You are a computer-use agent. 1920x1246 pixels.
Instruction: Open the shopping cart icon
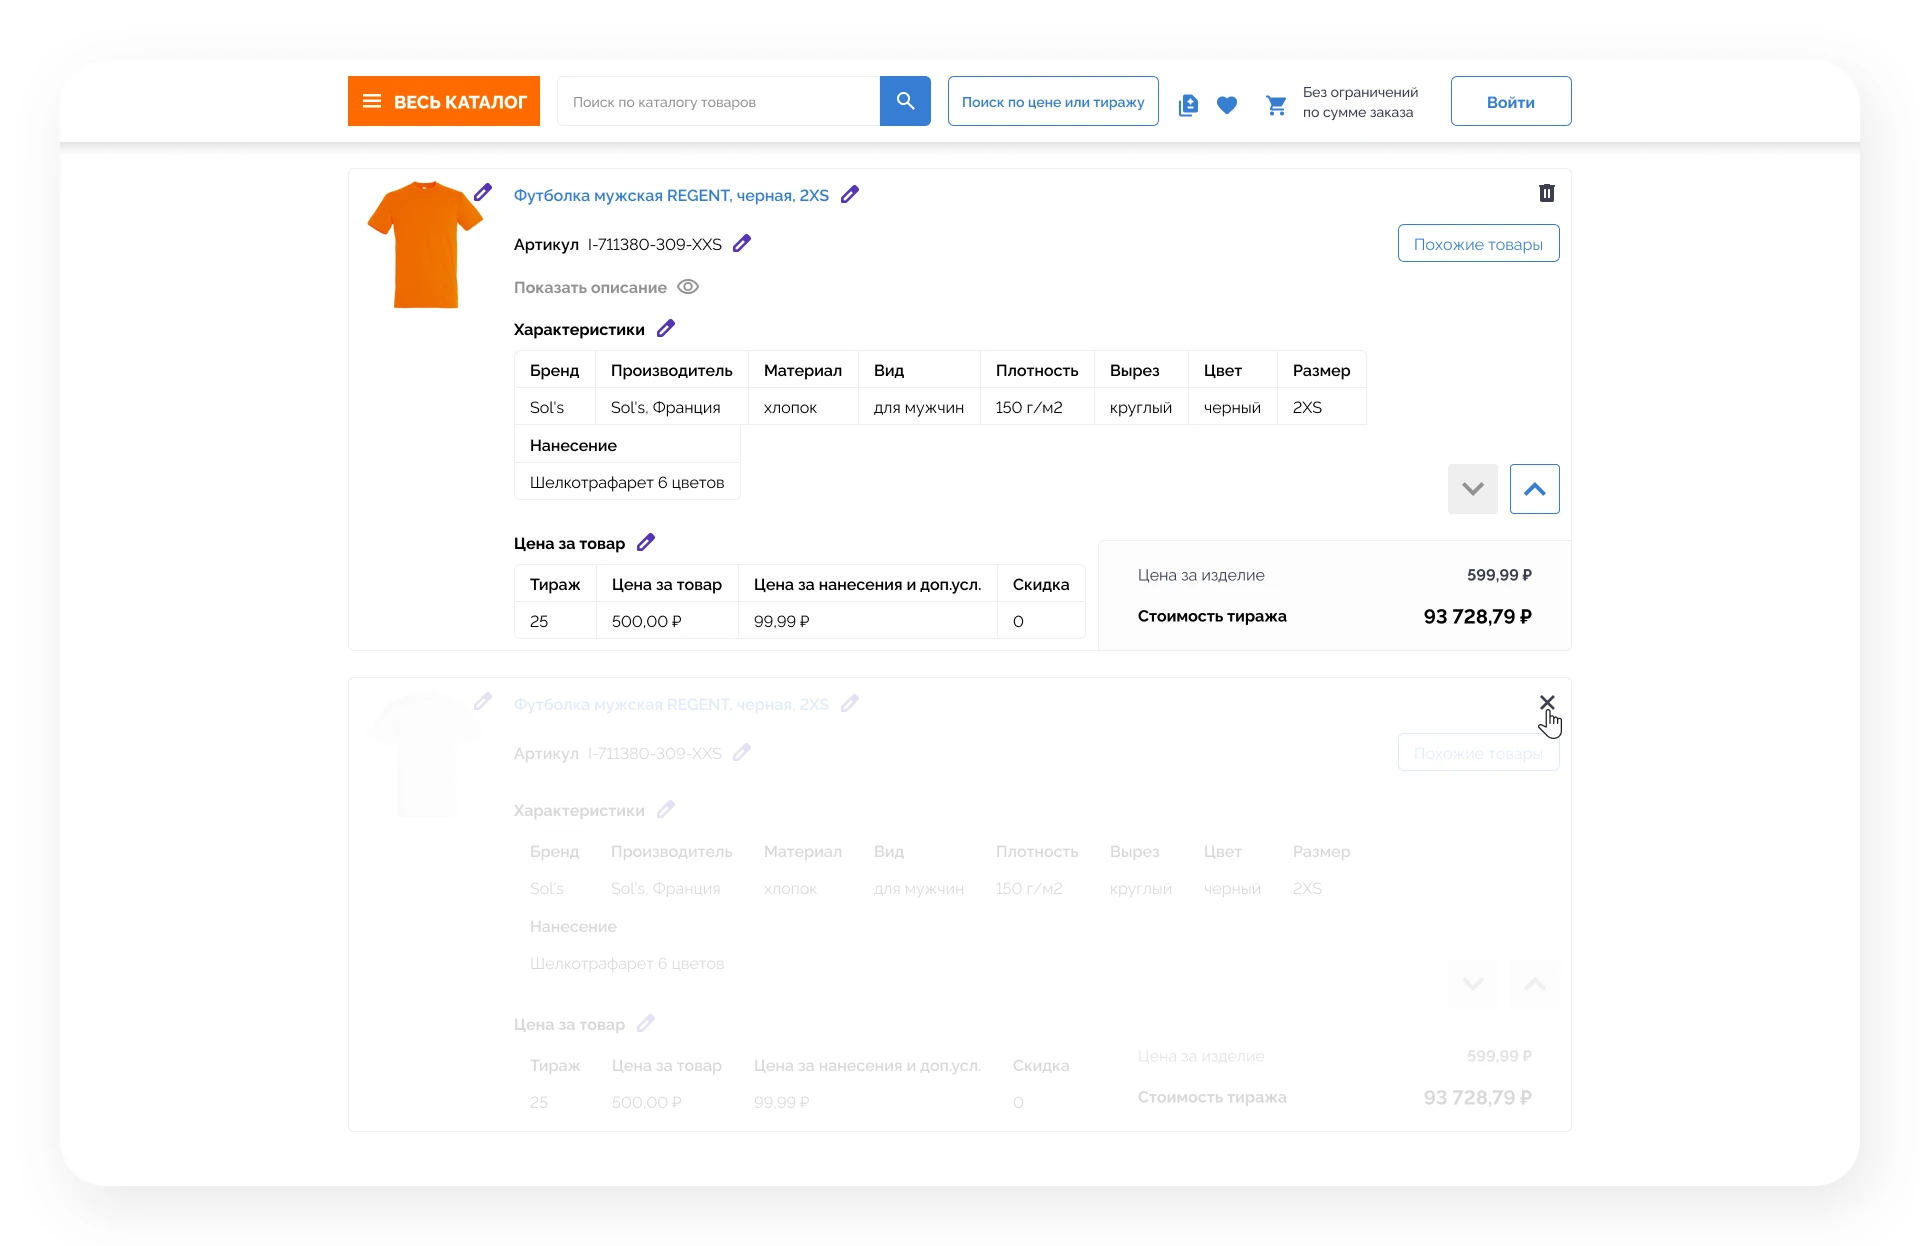pyautogui.click(x=1276, y=105)
